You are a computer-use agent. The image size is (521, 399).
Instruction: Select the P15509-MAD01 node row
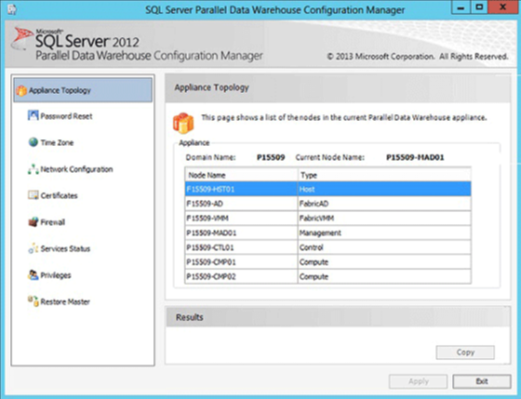tap(328, 233)
